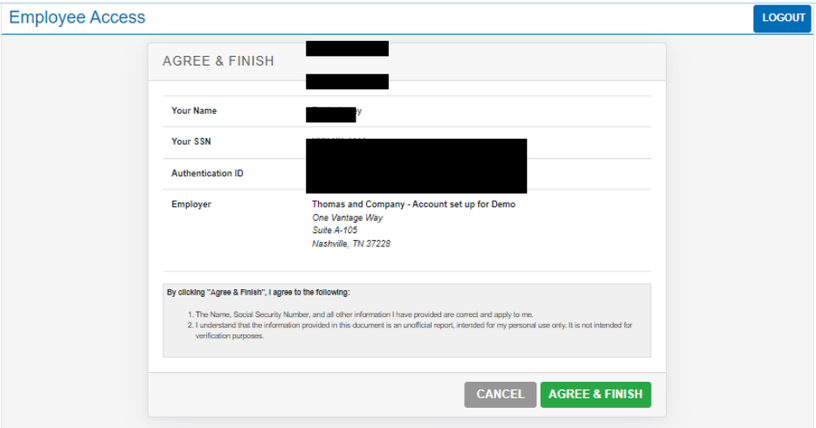Click the Employer label
The image size is (816, 428).
[x=191, y=204]
